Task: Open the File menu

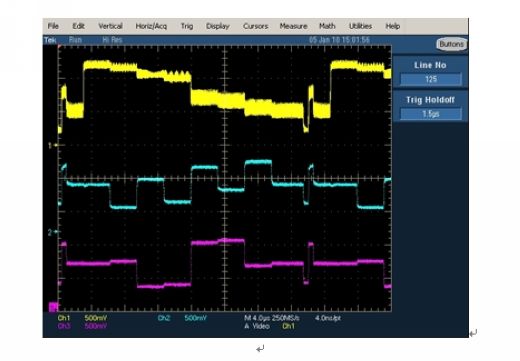Action: pos(53,26)
